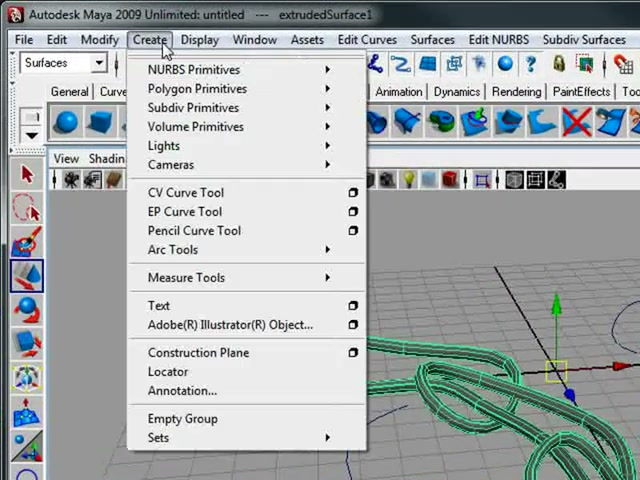Click the NURBS sphere shelf icon
The image size is (640, 480).
[66, 122]
